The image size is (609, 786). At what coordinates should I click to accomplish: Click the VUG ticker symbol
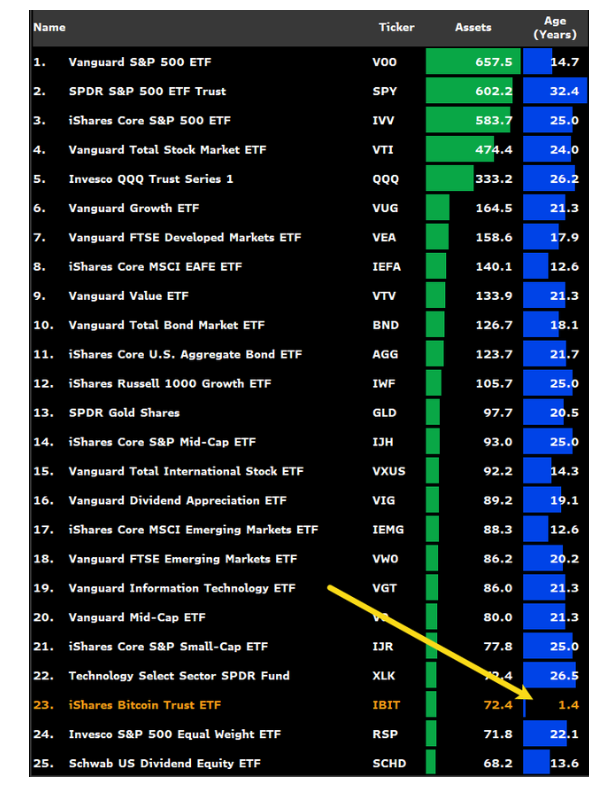click(385, 208)
